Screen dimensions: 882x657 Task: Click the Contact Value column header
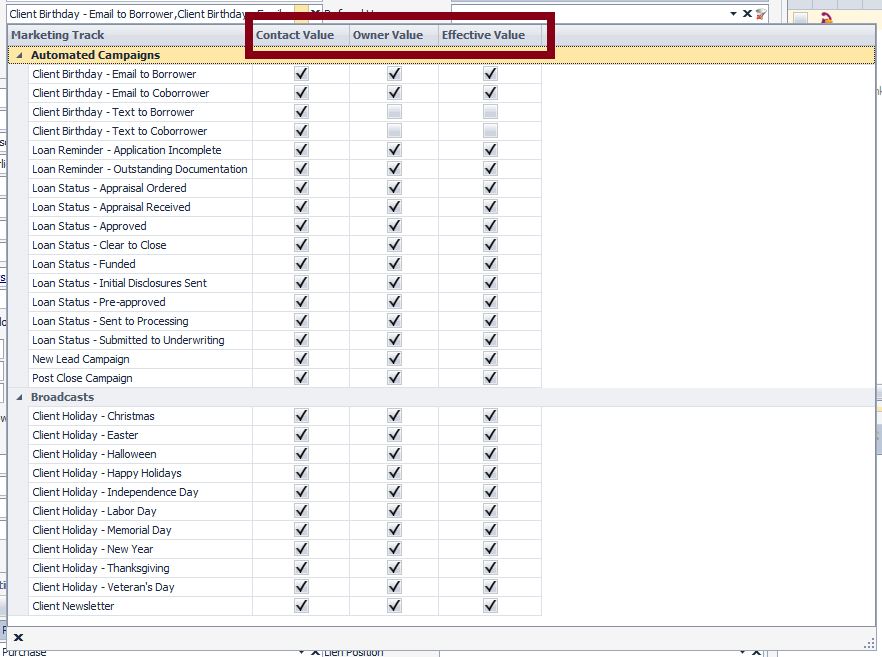click(297, 34)
